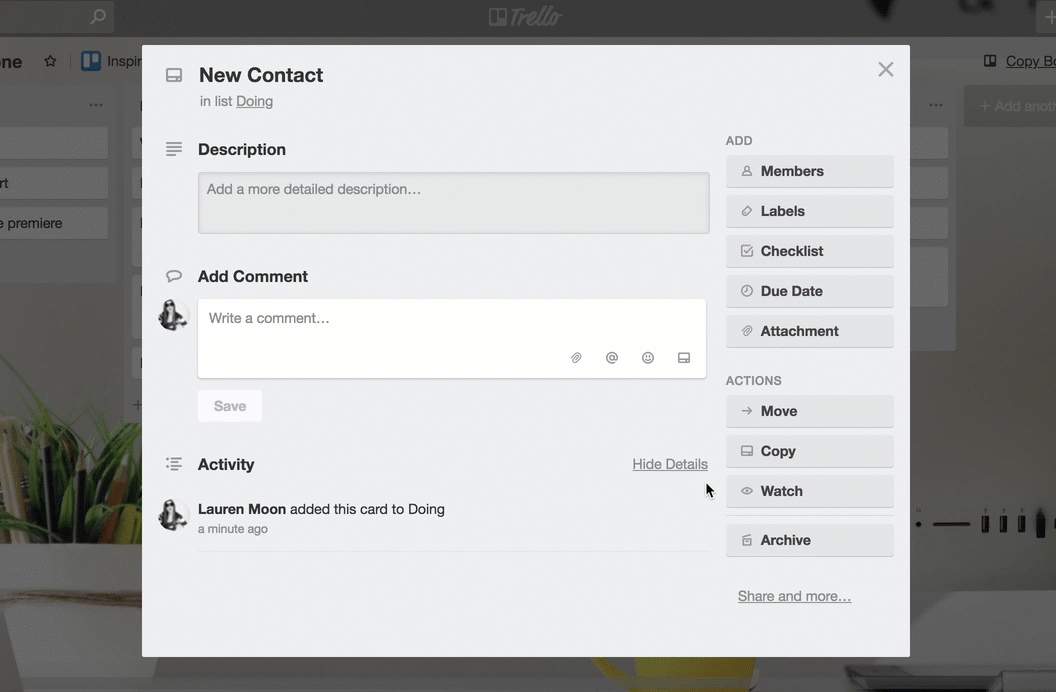Attach a file using the paperclip icon
Image resolution: width=1056 pixels, height=692 pixels.
576,357
